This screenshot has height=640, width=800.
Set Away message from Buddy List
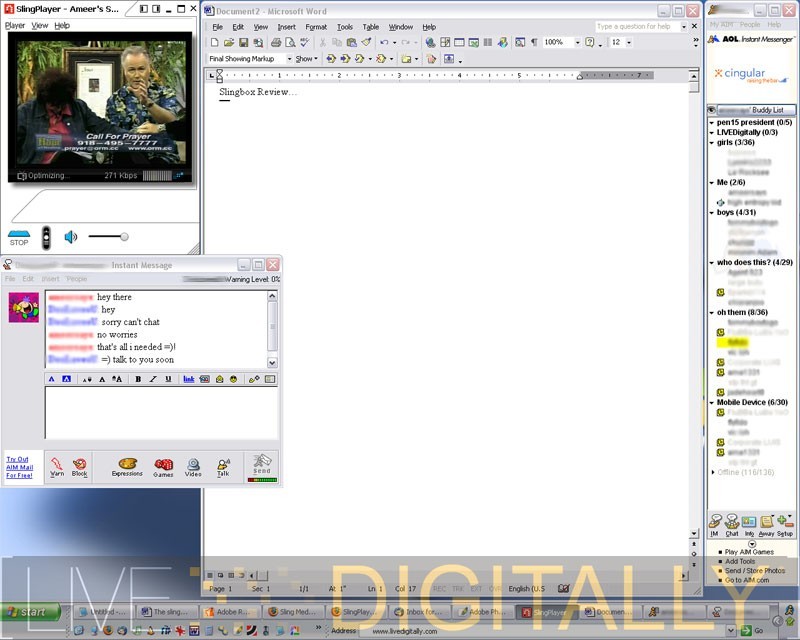coord(765,524)
